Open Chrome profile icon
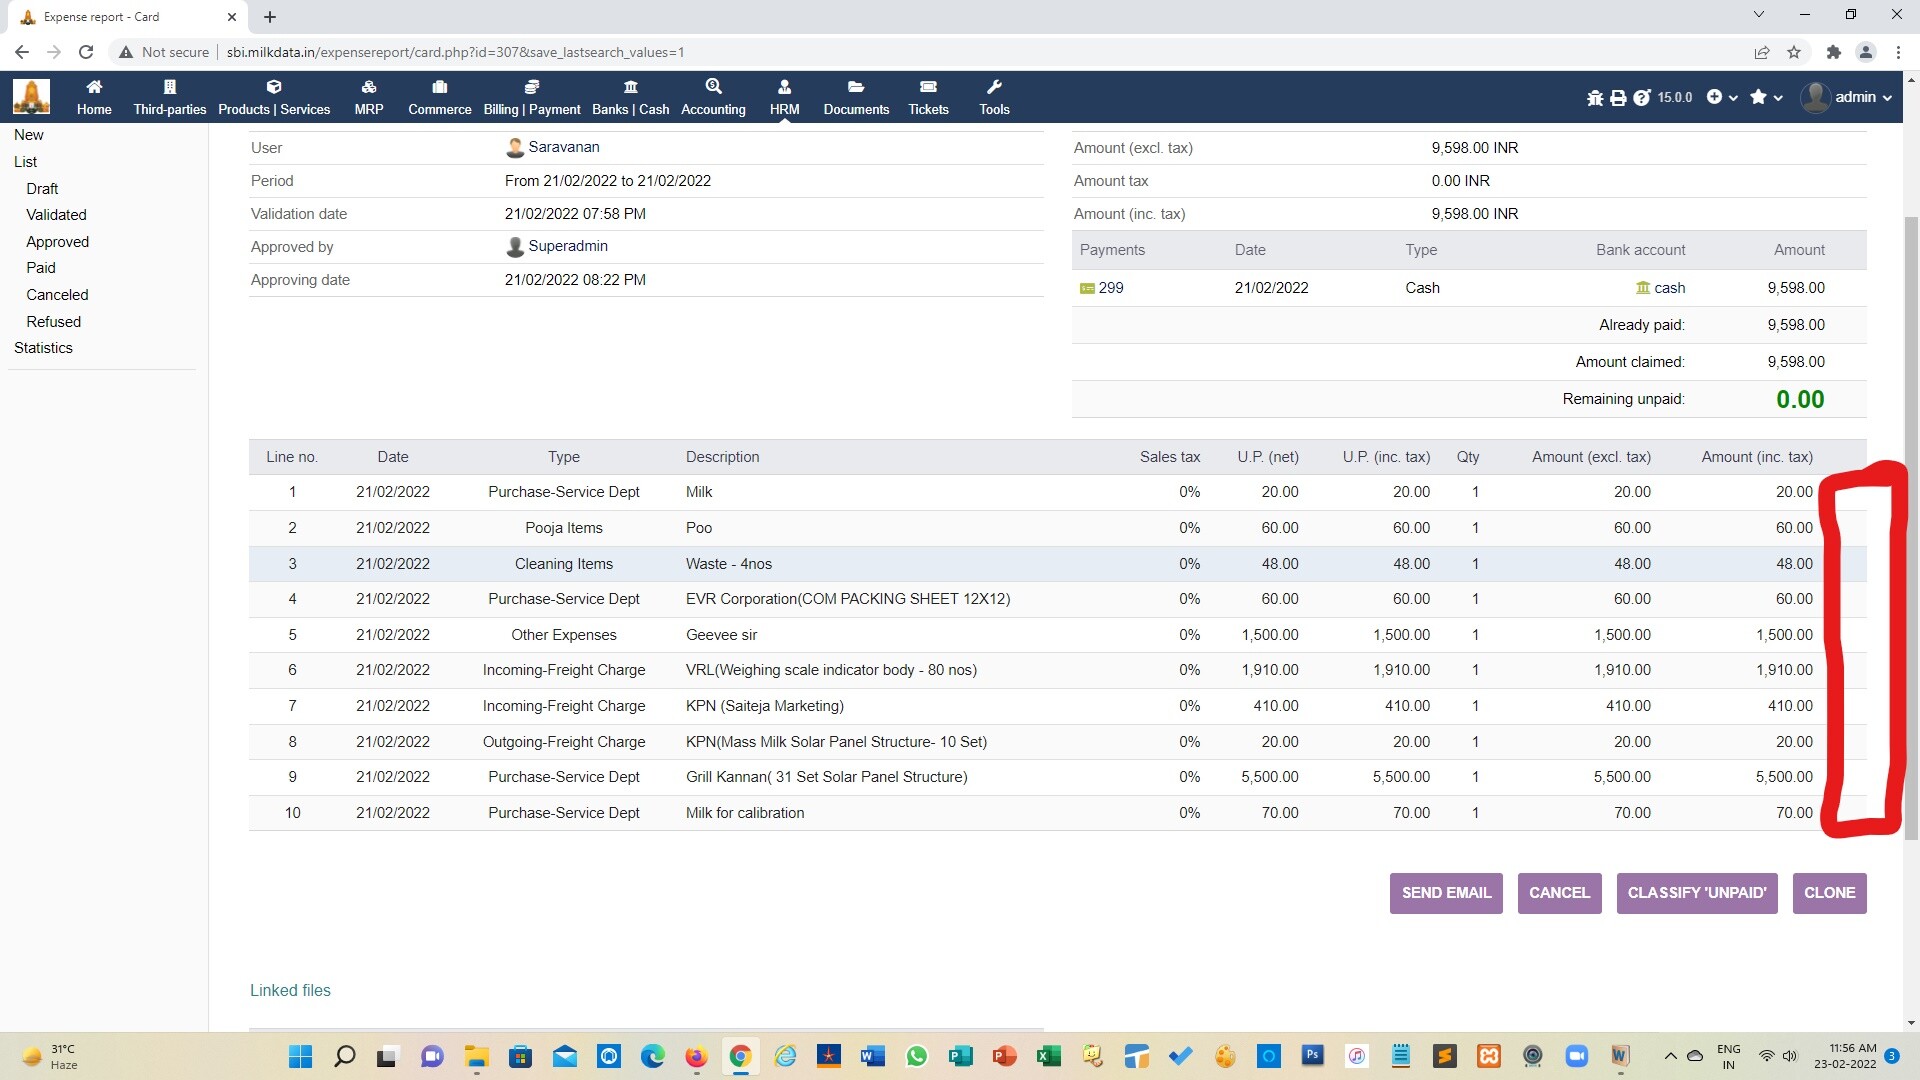 (x=1865, y=52)
